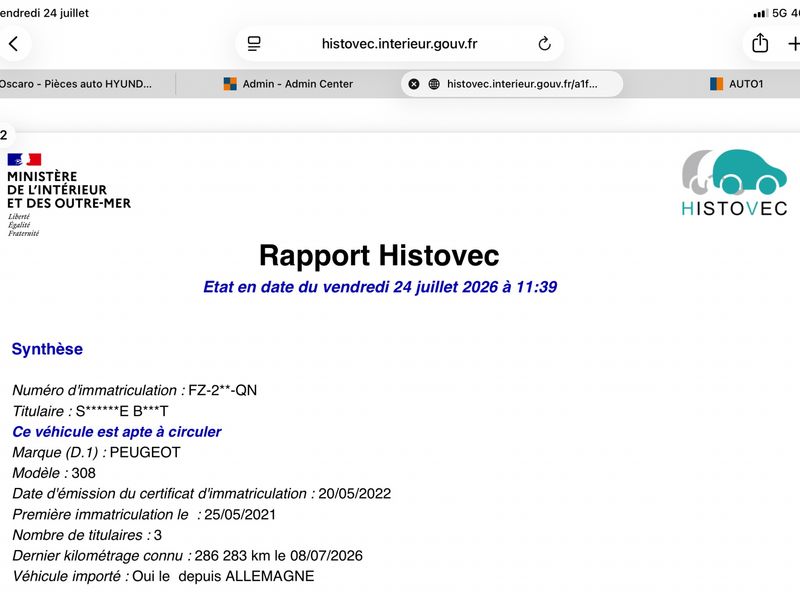Image resolution: width=800 pixels, height=600 pixels.
Task: Select the registration number FZ-2**-QN
Action: [222, 390]
